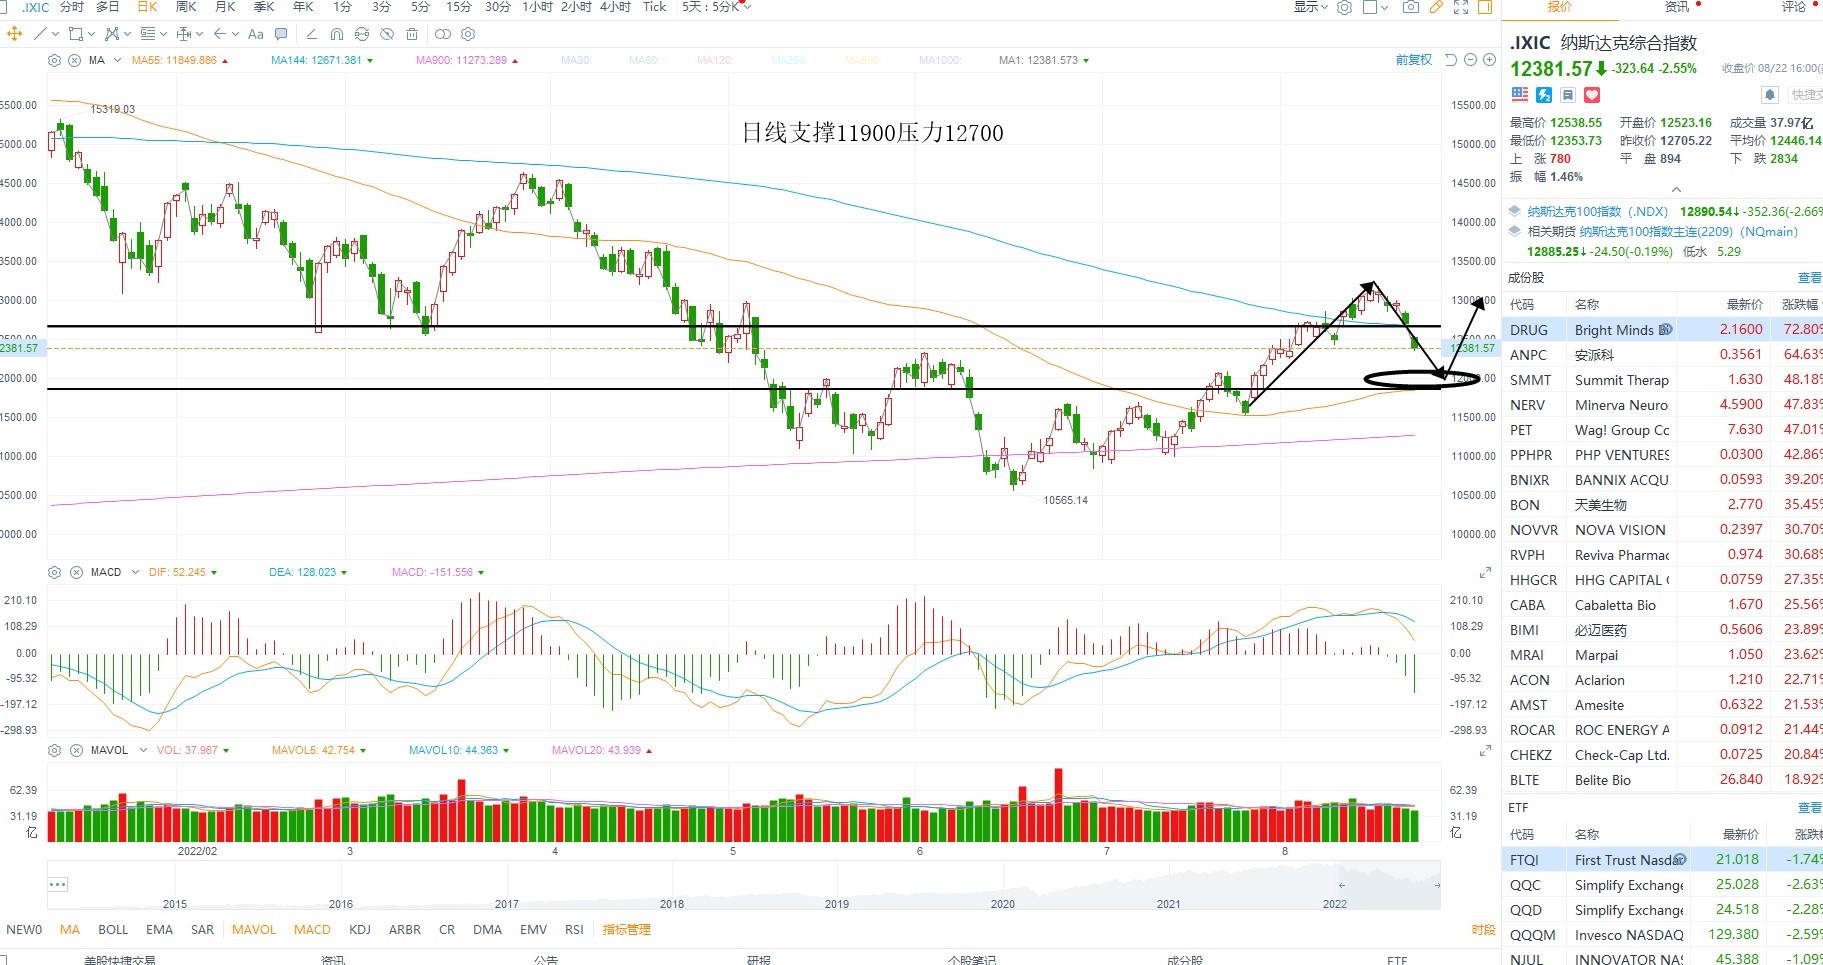
Task: Expand the MAVOL indicator selector
Action: click(143, 750)
